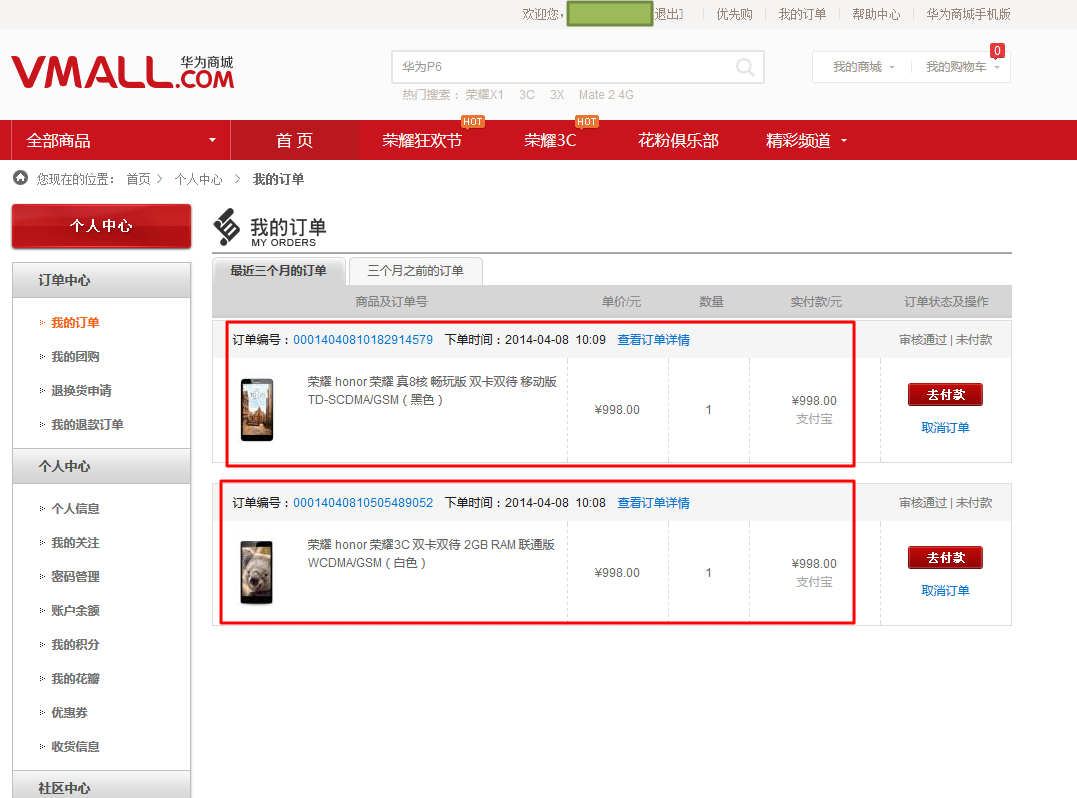Select 我的花瓣 in the sidebar
The image size is (1077, 798).
coord(75,679)
